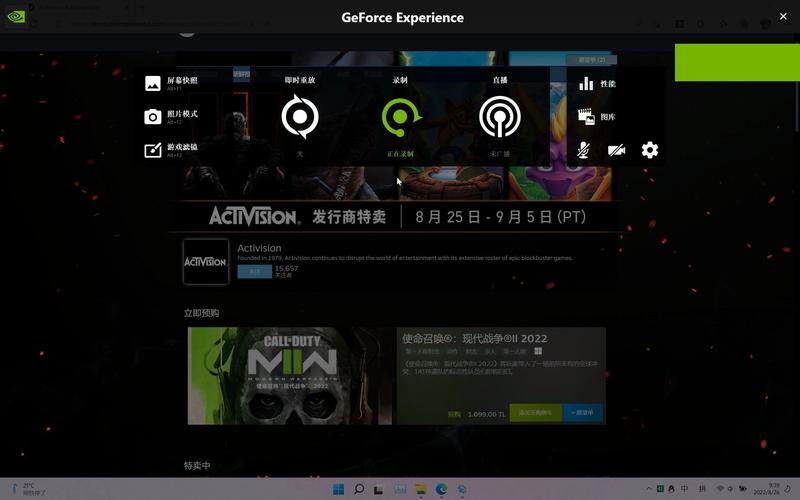Open the 性能 performance panel
This screenshot has height=500, width=800.
click(x=598, y=85)
